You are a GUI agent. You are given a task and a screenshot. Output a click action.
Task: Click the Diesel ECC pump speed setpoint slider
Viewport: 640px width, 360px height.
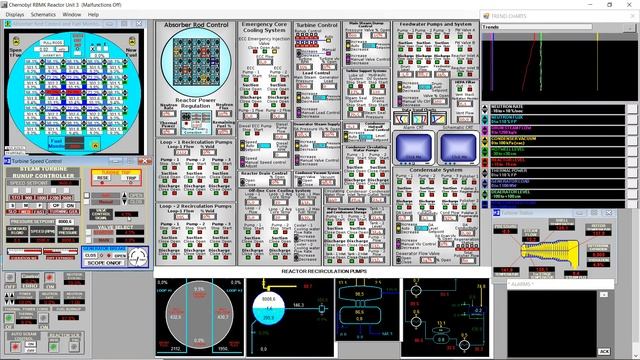(x=264, y=146)
